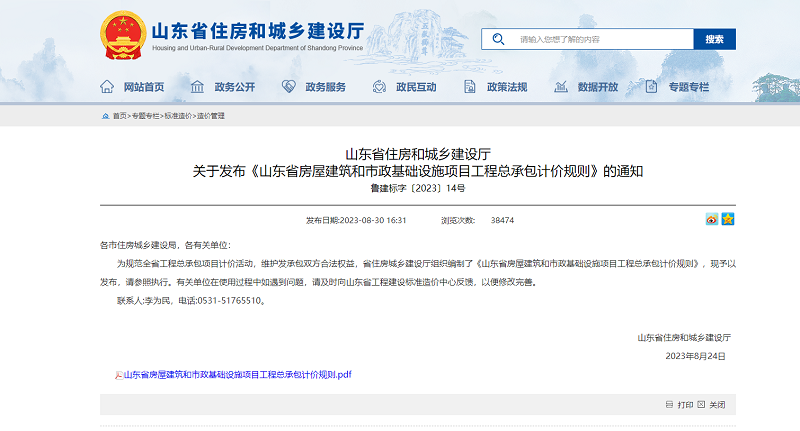This screenshot has height=431, width=800.
Task: Share via the Sina Weibo icon
Action: point(712,219)
